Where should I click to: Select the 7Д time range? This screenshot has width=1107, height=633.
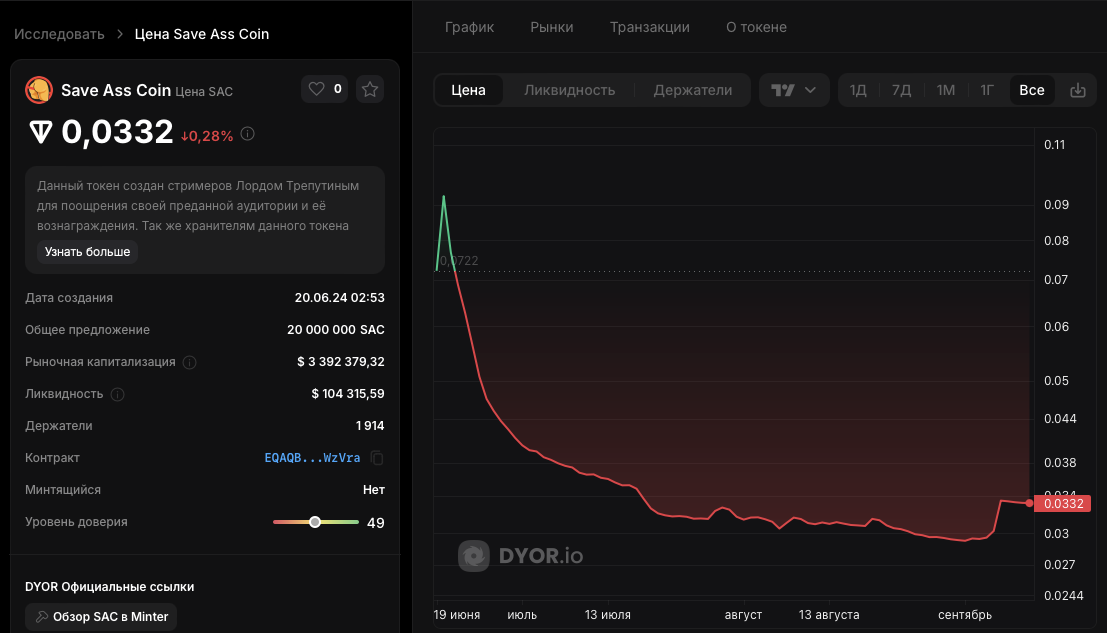click(901, 90)
